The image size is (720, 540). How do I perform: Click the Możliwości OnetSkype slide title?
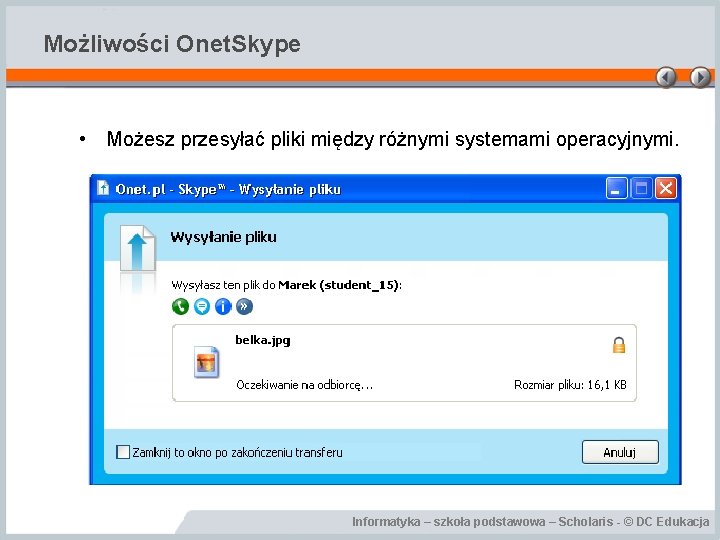[x=172, y=45]
